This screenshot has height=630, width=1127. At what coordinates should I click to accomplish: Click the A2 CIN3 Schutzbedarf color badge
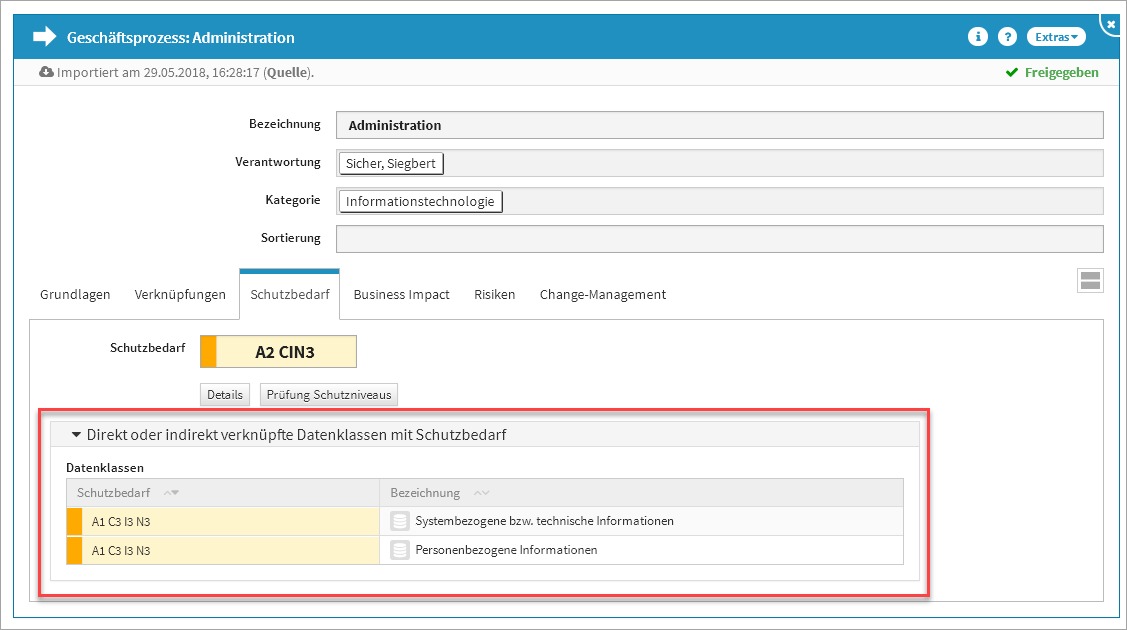278,352
